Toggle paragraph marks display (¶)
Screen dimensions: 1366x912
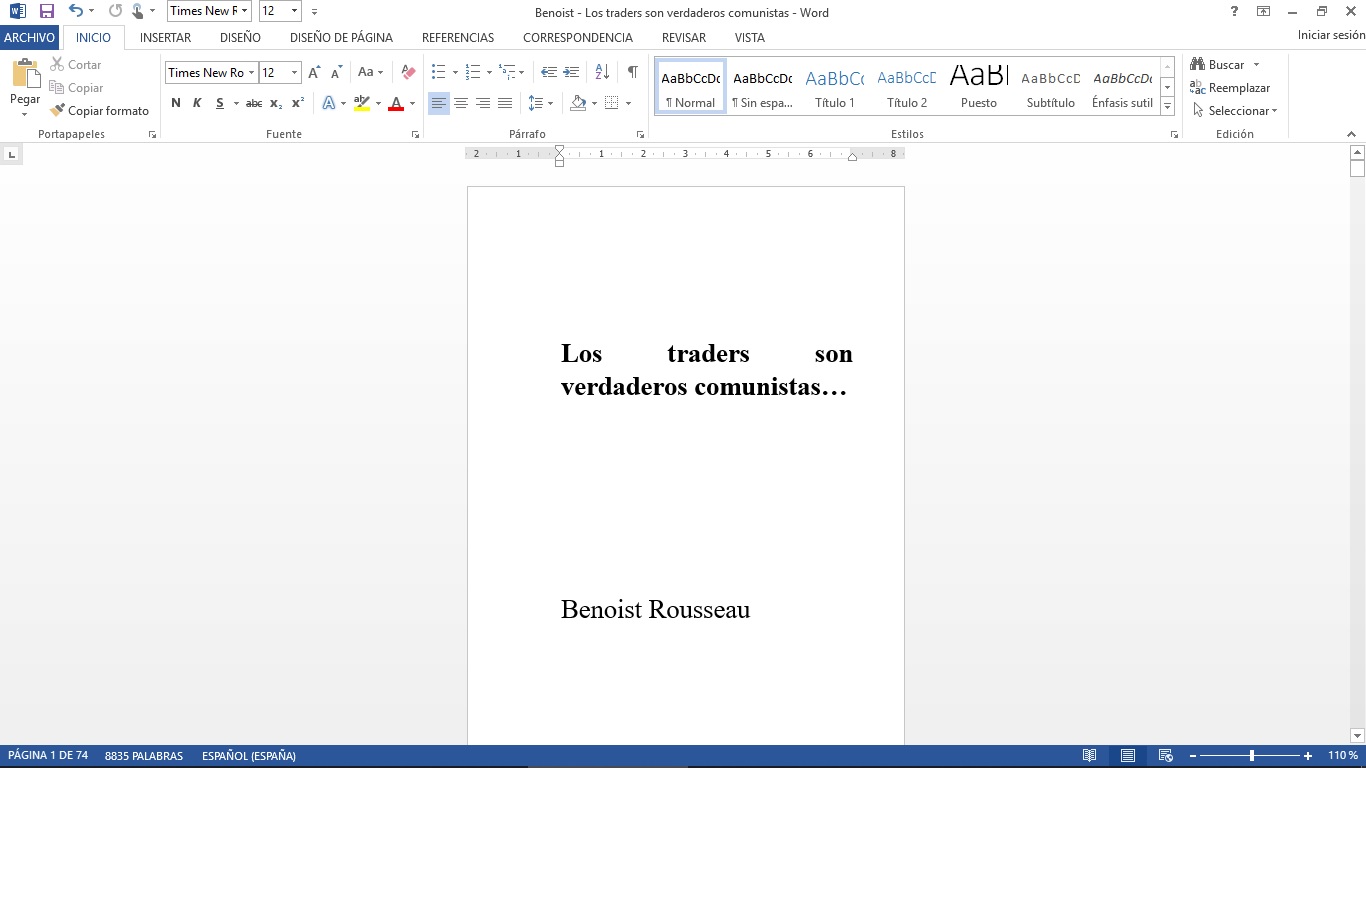(x=632, y=72)
